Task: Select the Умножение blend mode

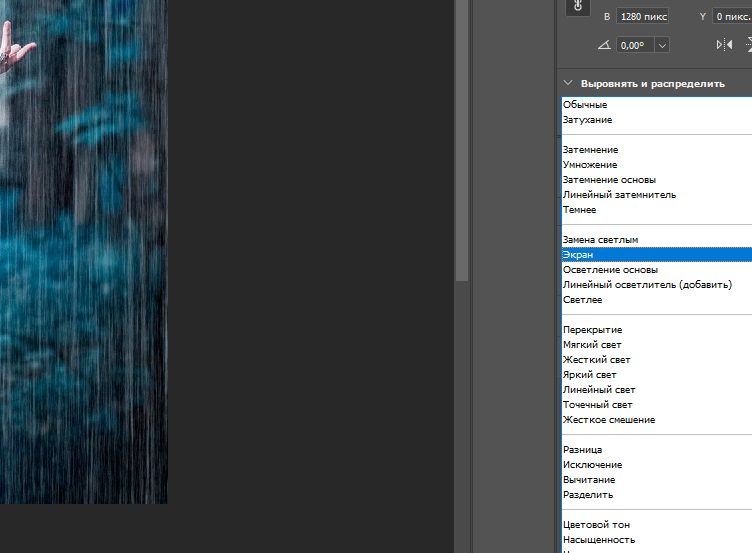Action: pyautogui.click(x=590, y=165)
